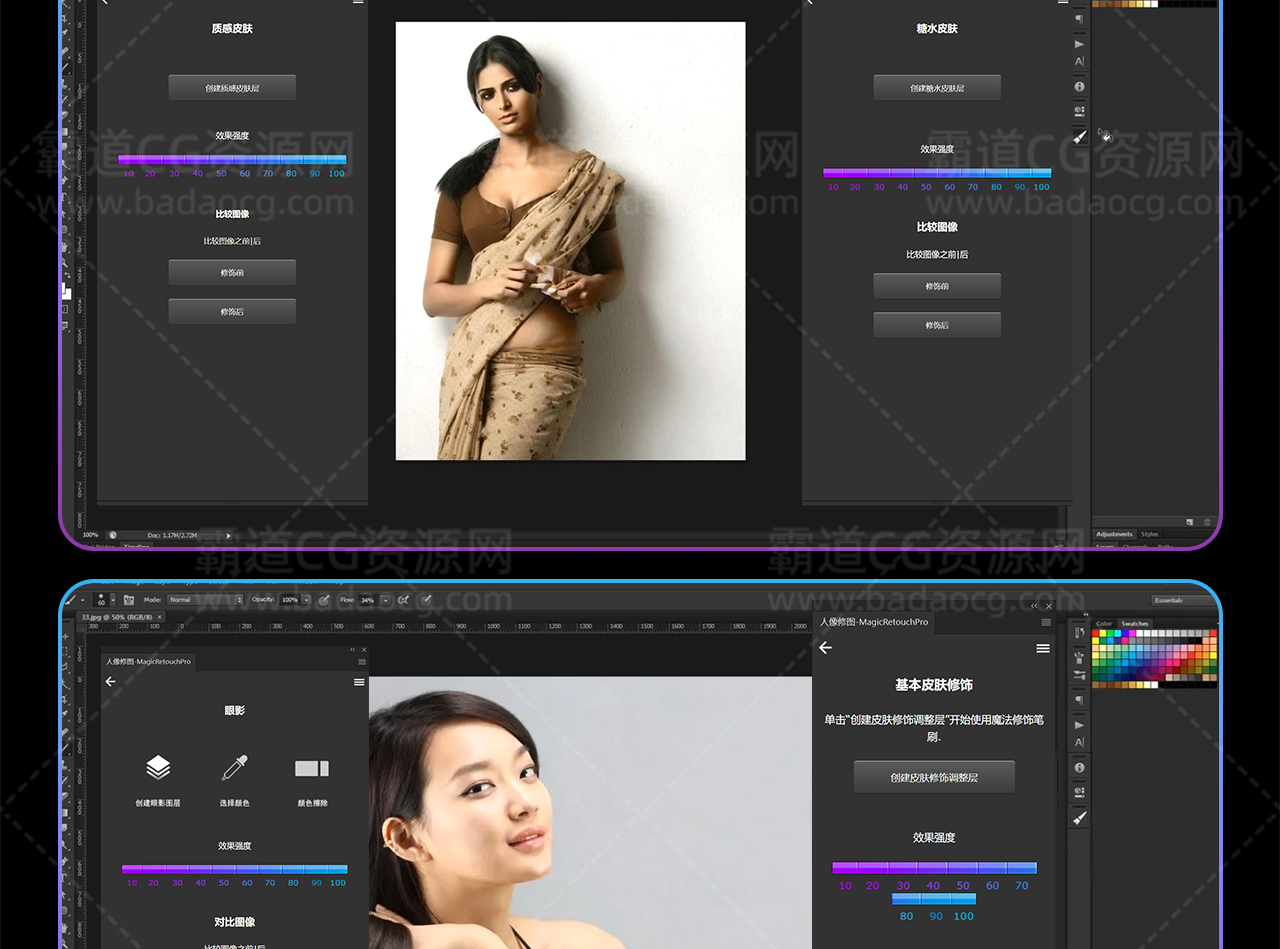Click back arrow in 基本皮肤修饰 panel

pos(825,649)
